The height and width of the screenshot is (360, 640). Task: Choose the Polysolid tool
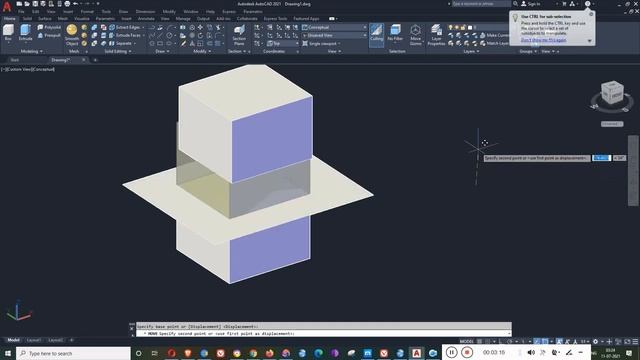click(x=49, y=27)
